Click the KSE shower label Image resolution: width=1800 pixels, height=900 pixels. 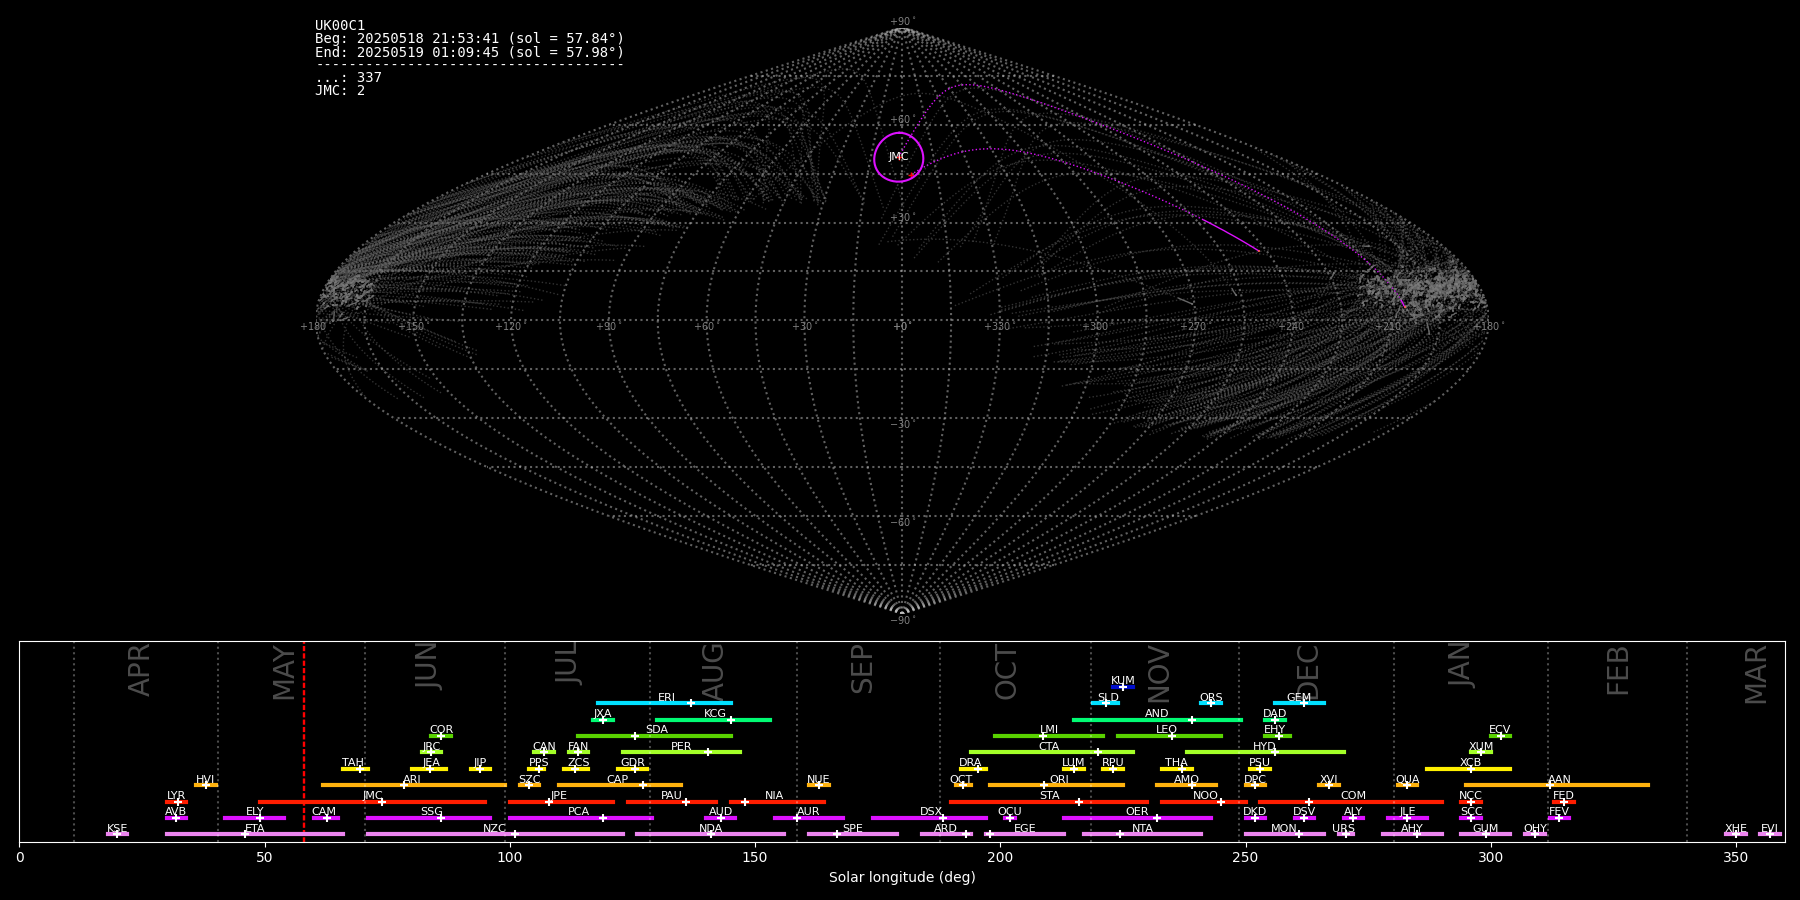(x=117, y=829)
